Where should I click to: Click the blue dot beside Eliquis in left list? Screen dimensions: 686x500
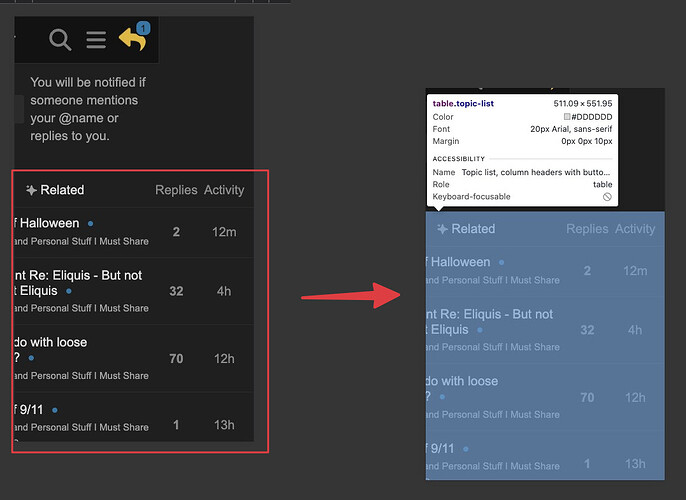click(x=69, y=291)
